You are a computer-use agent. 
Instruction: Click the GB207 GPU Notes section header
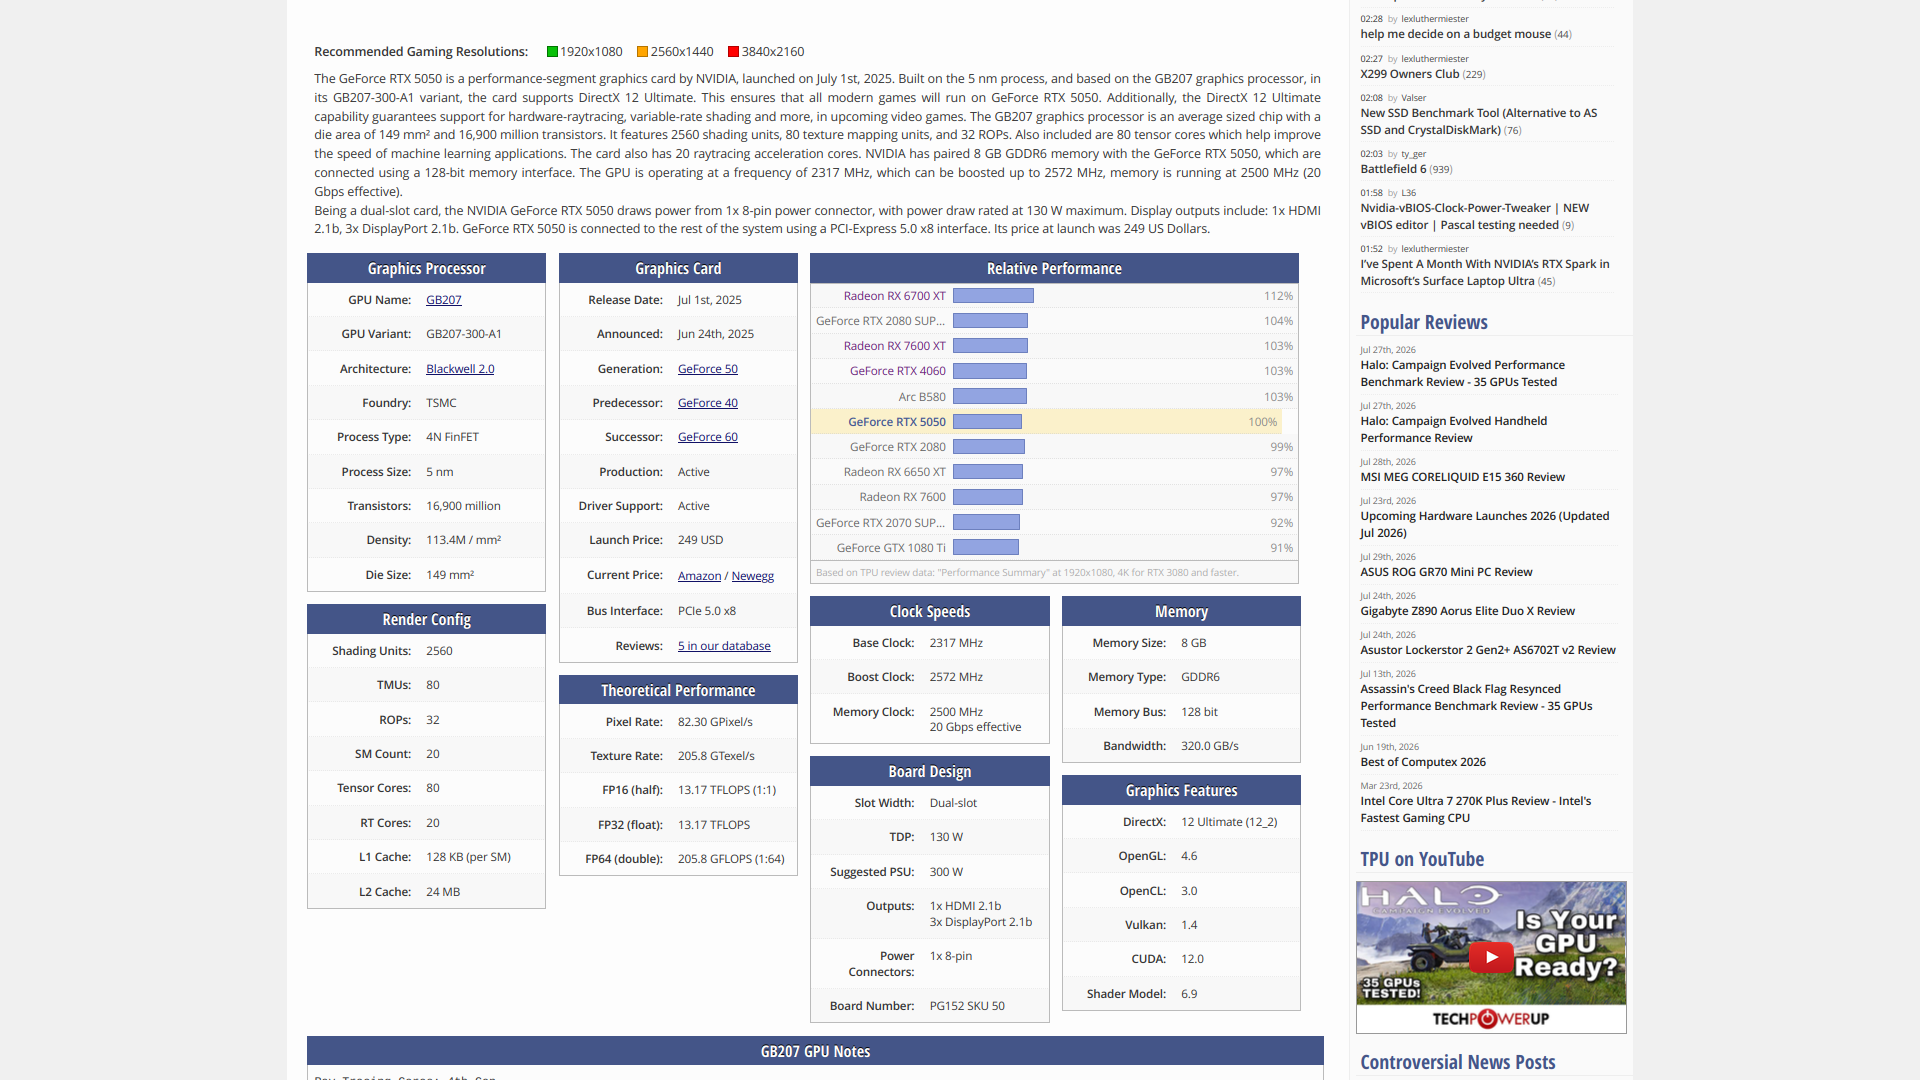(815, 1051)
